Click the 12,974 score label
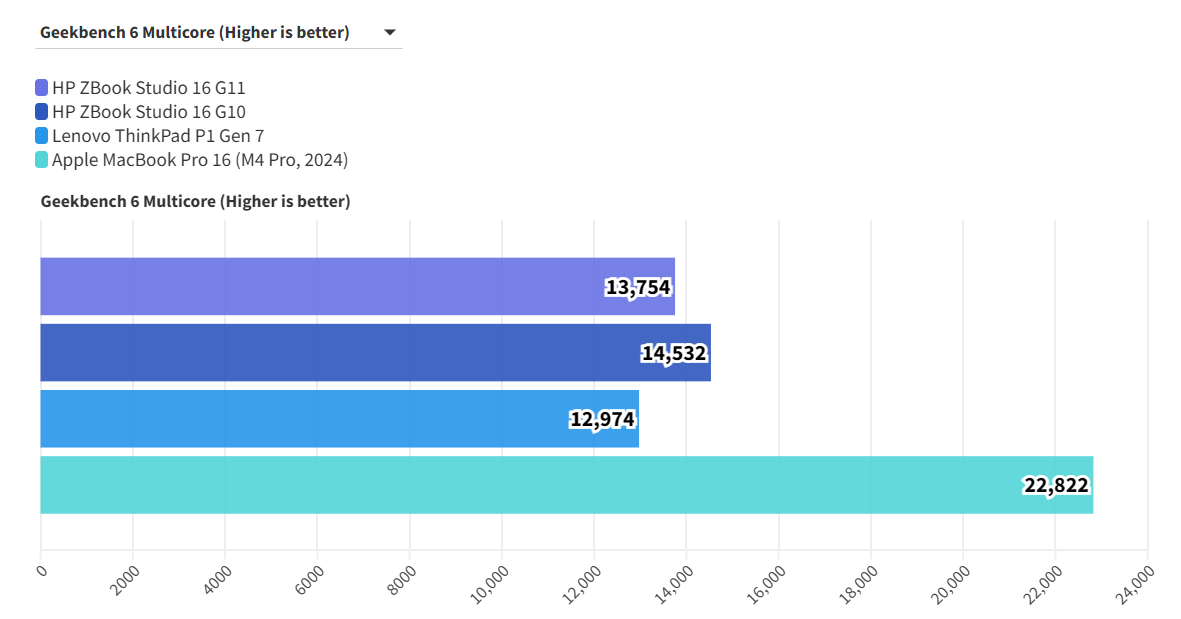The image size is (1181, 619). point(603,419)
